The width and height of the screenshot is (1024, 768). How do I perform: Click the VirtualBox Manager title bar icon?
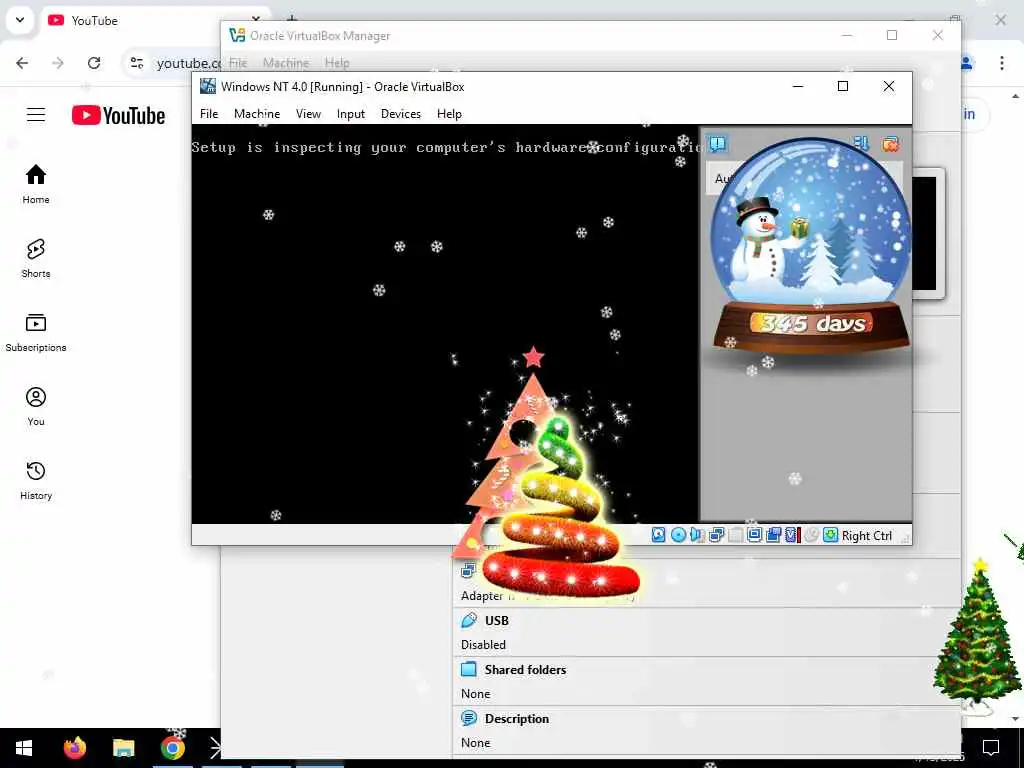click(x=236, y=35)
